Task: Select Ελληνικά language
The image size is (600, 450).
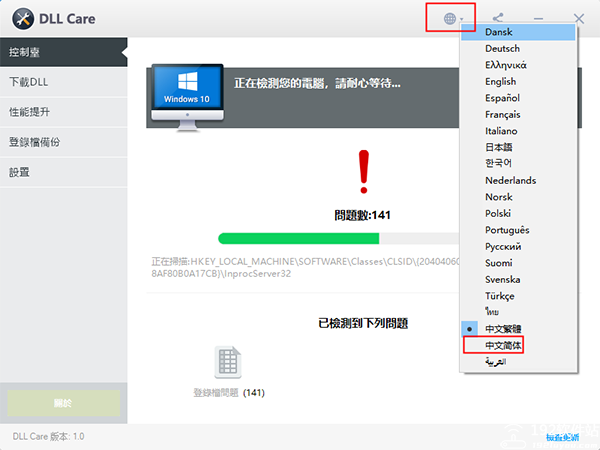Action: coord(518,65)
